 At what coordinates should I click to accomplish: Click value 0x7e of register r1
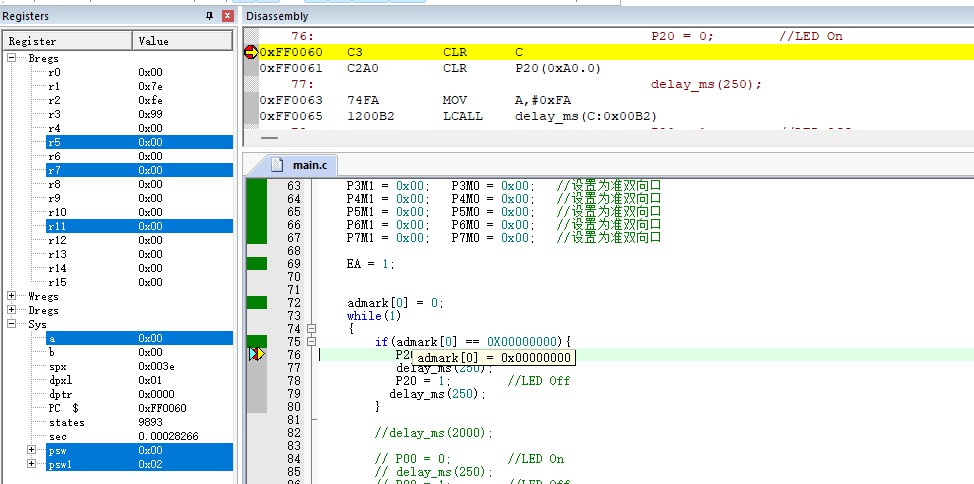pyautogui.click(x=150, y=86)
